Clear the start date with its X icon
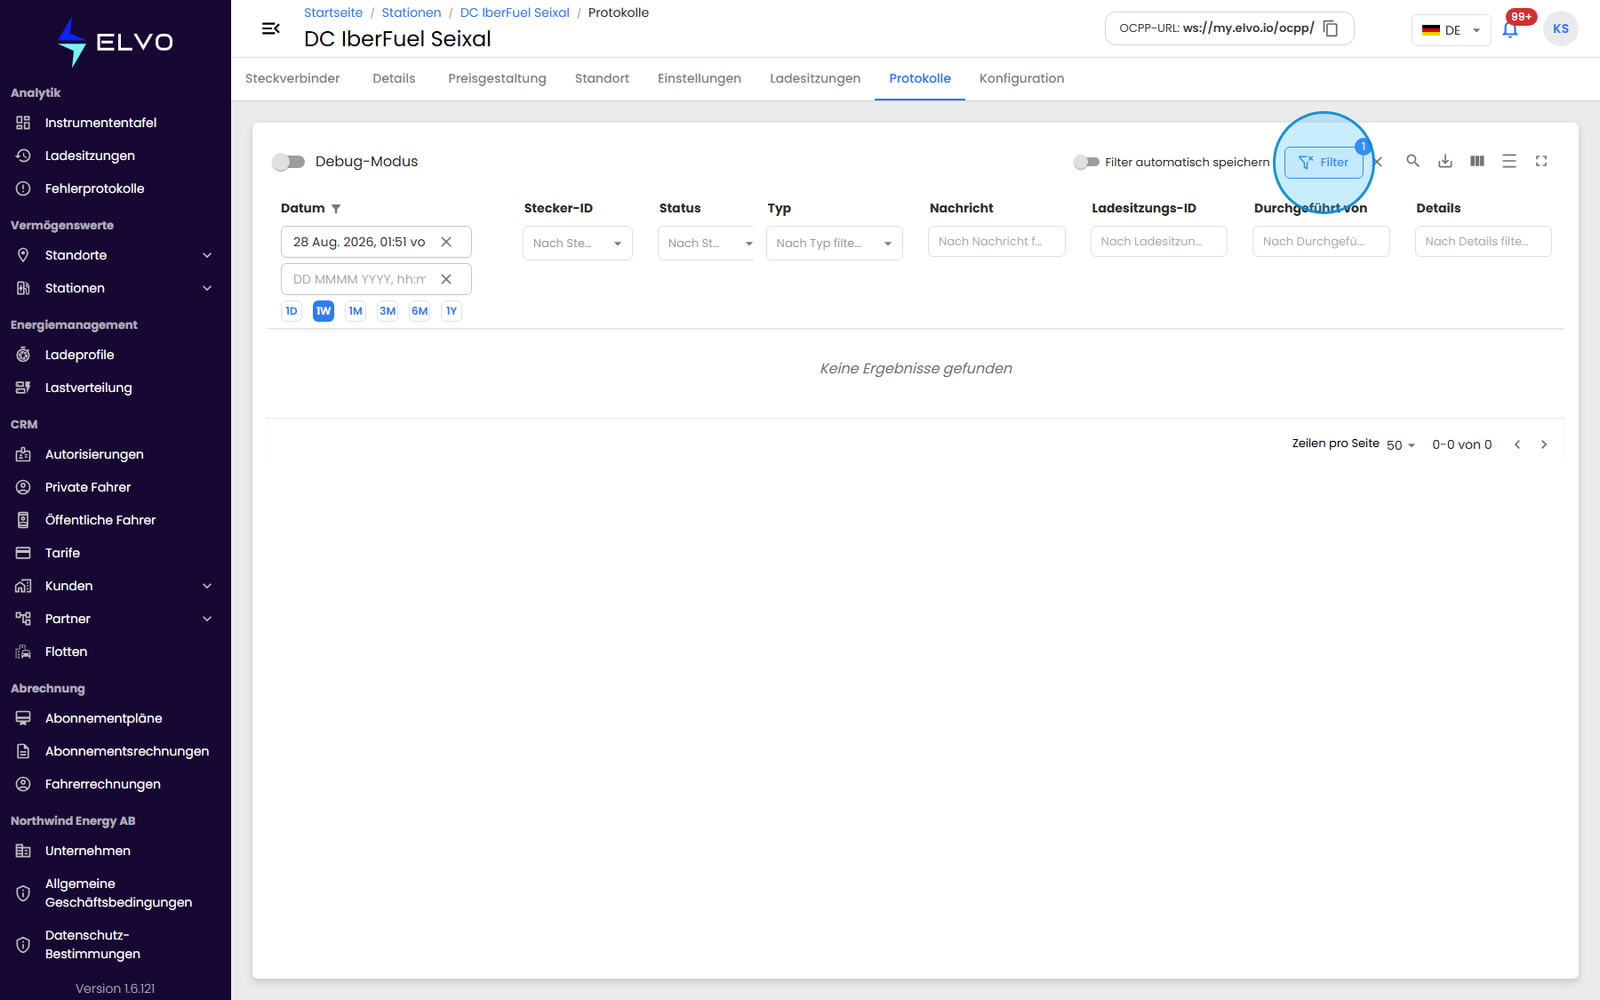Screen dimensions: 1600x1000 (x=446, y=242)
